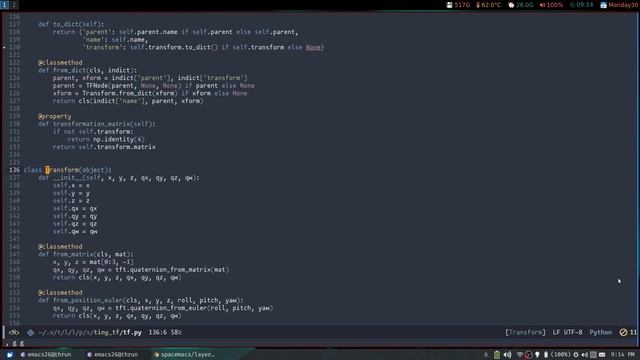Click the 58% buffer position in modeline
640x360 pixels.
[176, 332]
